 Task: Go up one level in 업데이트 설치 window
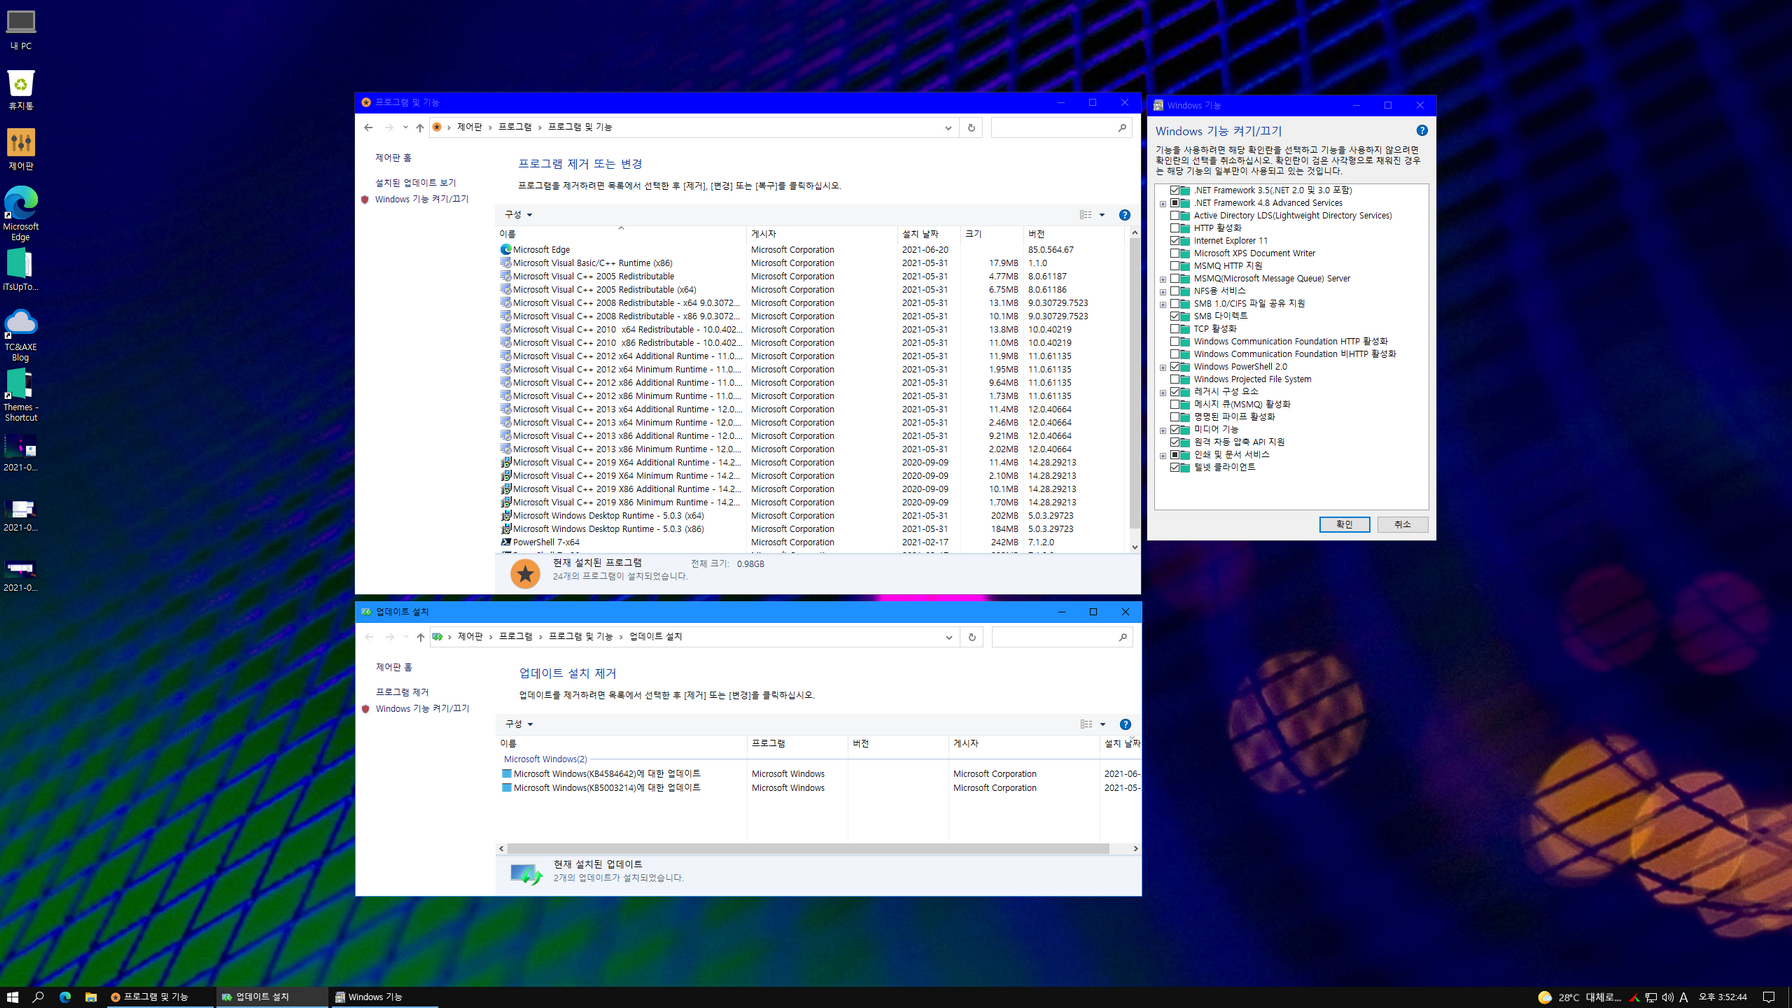pos(421,637)
